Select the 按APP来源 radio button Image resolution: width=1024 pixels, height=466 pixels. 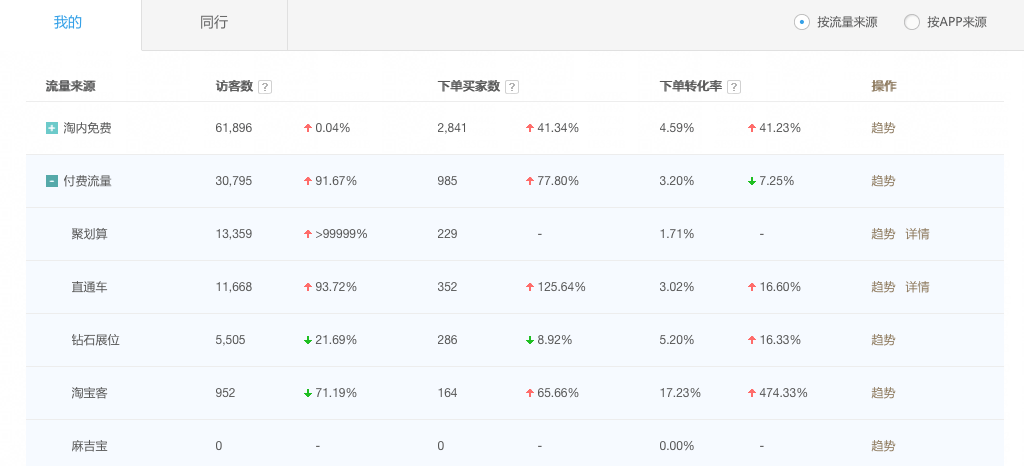(x=912, y=22)
